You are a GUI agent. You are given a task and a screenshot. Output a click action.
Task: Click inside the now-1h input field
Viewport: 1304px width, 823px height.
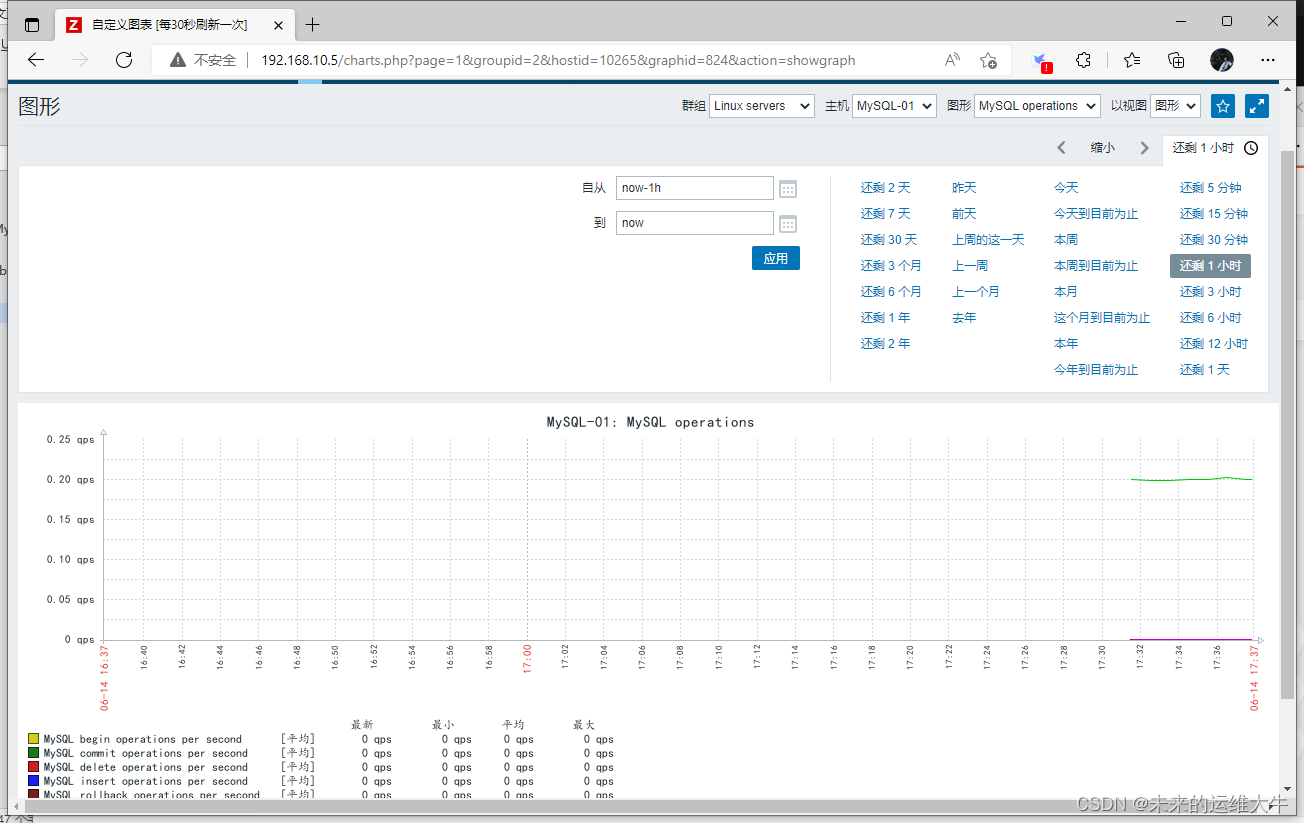coord(694,187)
